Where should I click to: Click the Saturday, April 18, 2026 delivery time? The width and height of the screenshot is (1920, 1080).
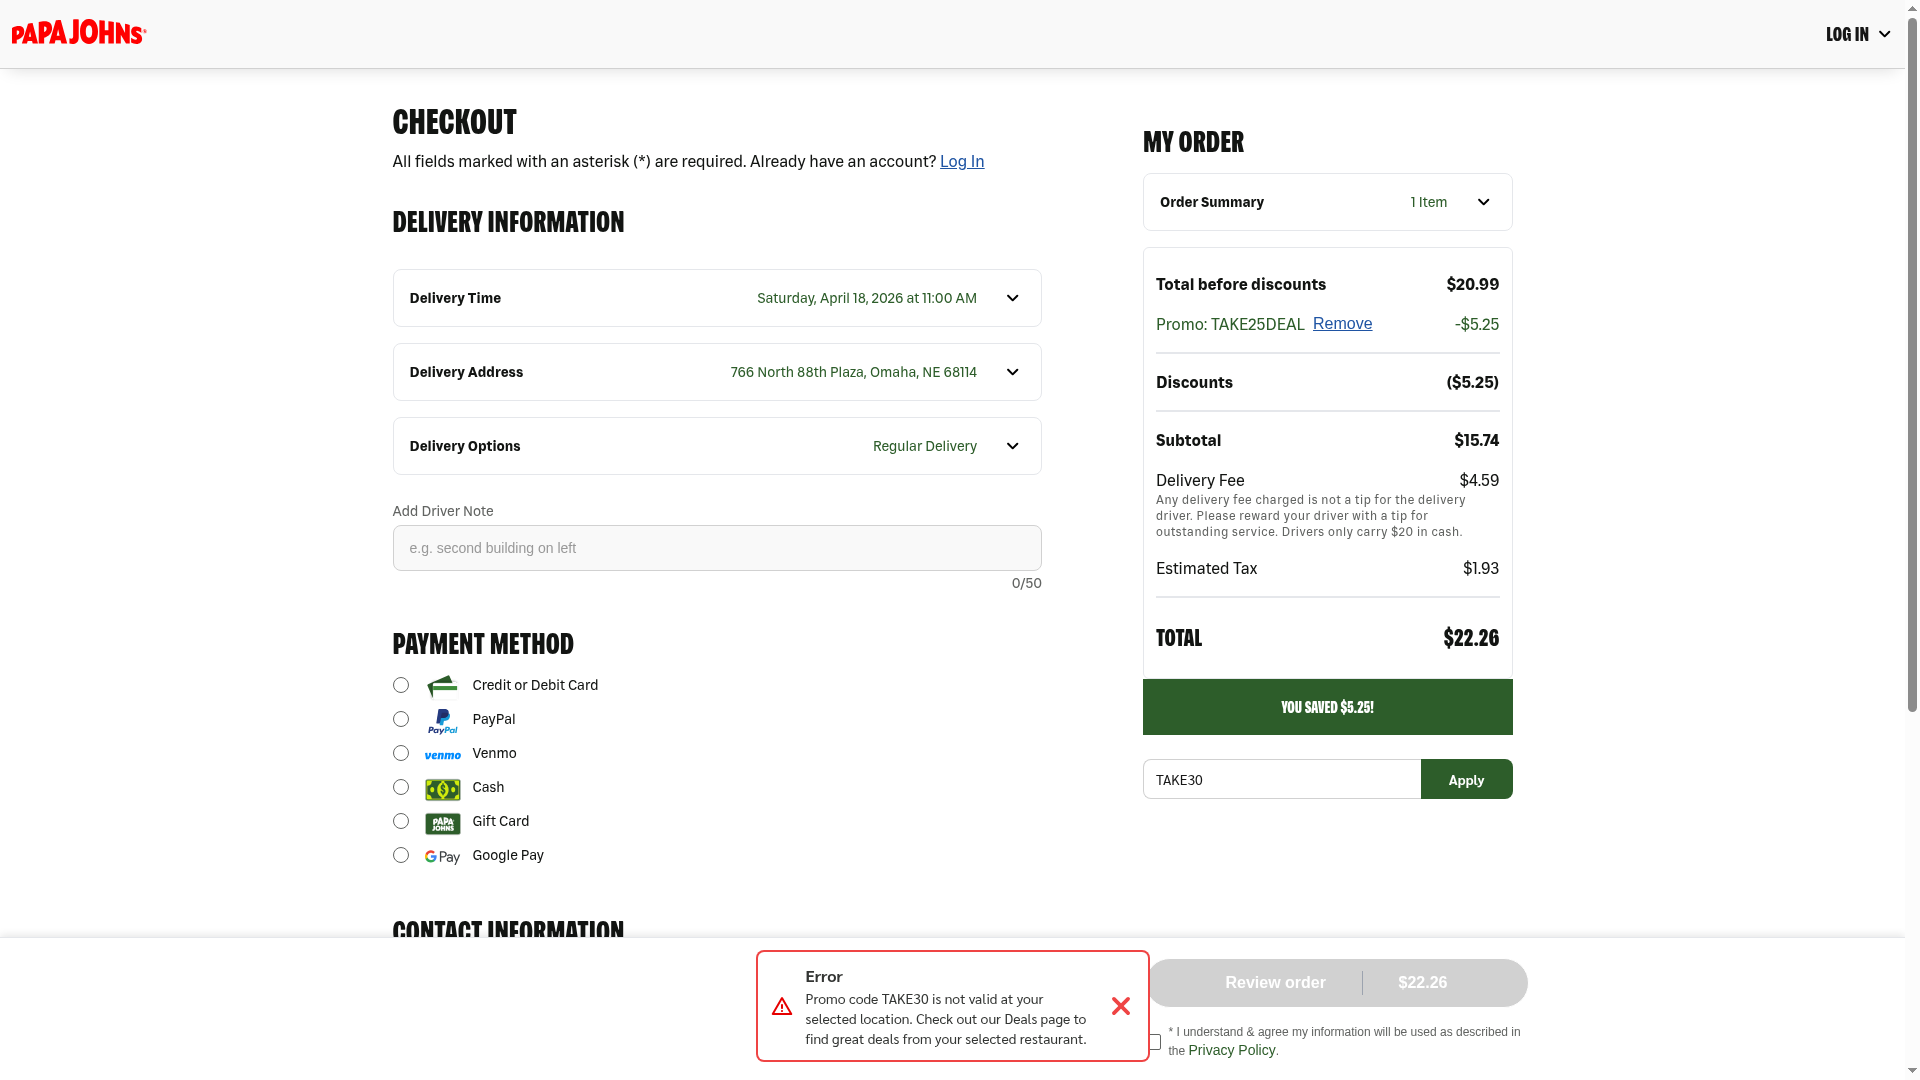tap(867, 298)
